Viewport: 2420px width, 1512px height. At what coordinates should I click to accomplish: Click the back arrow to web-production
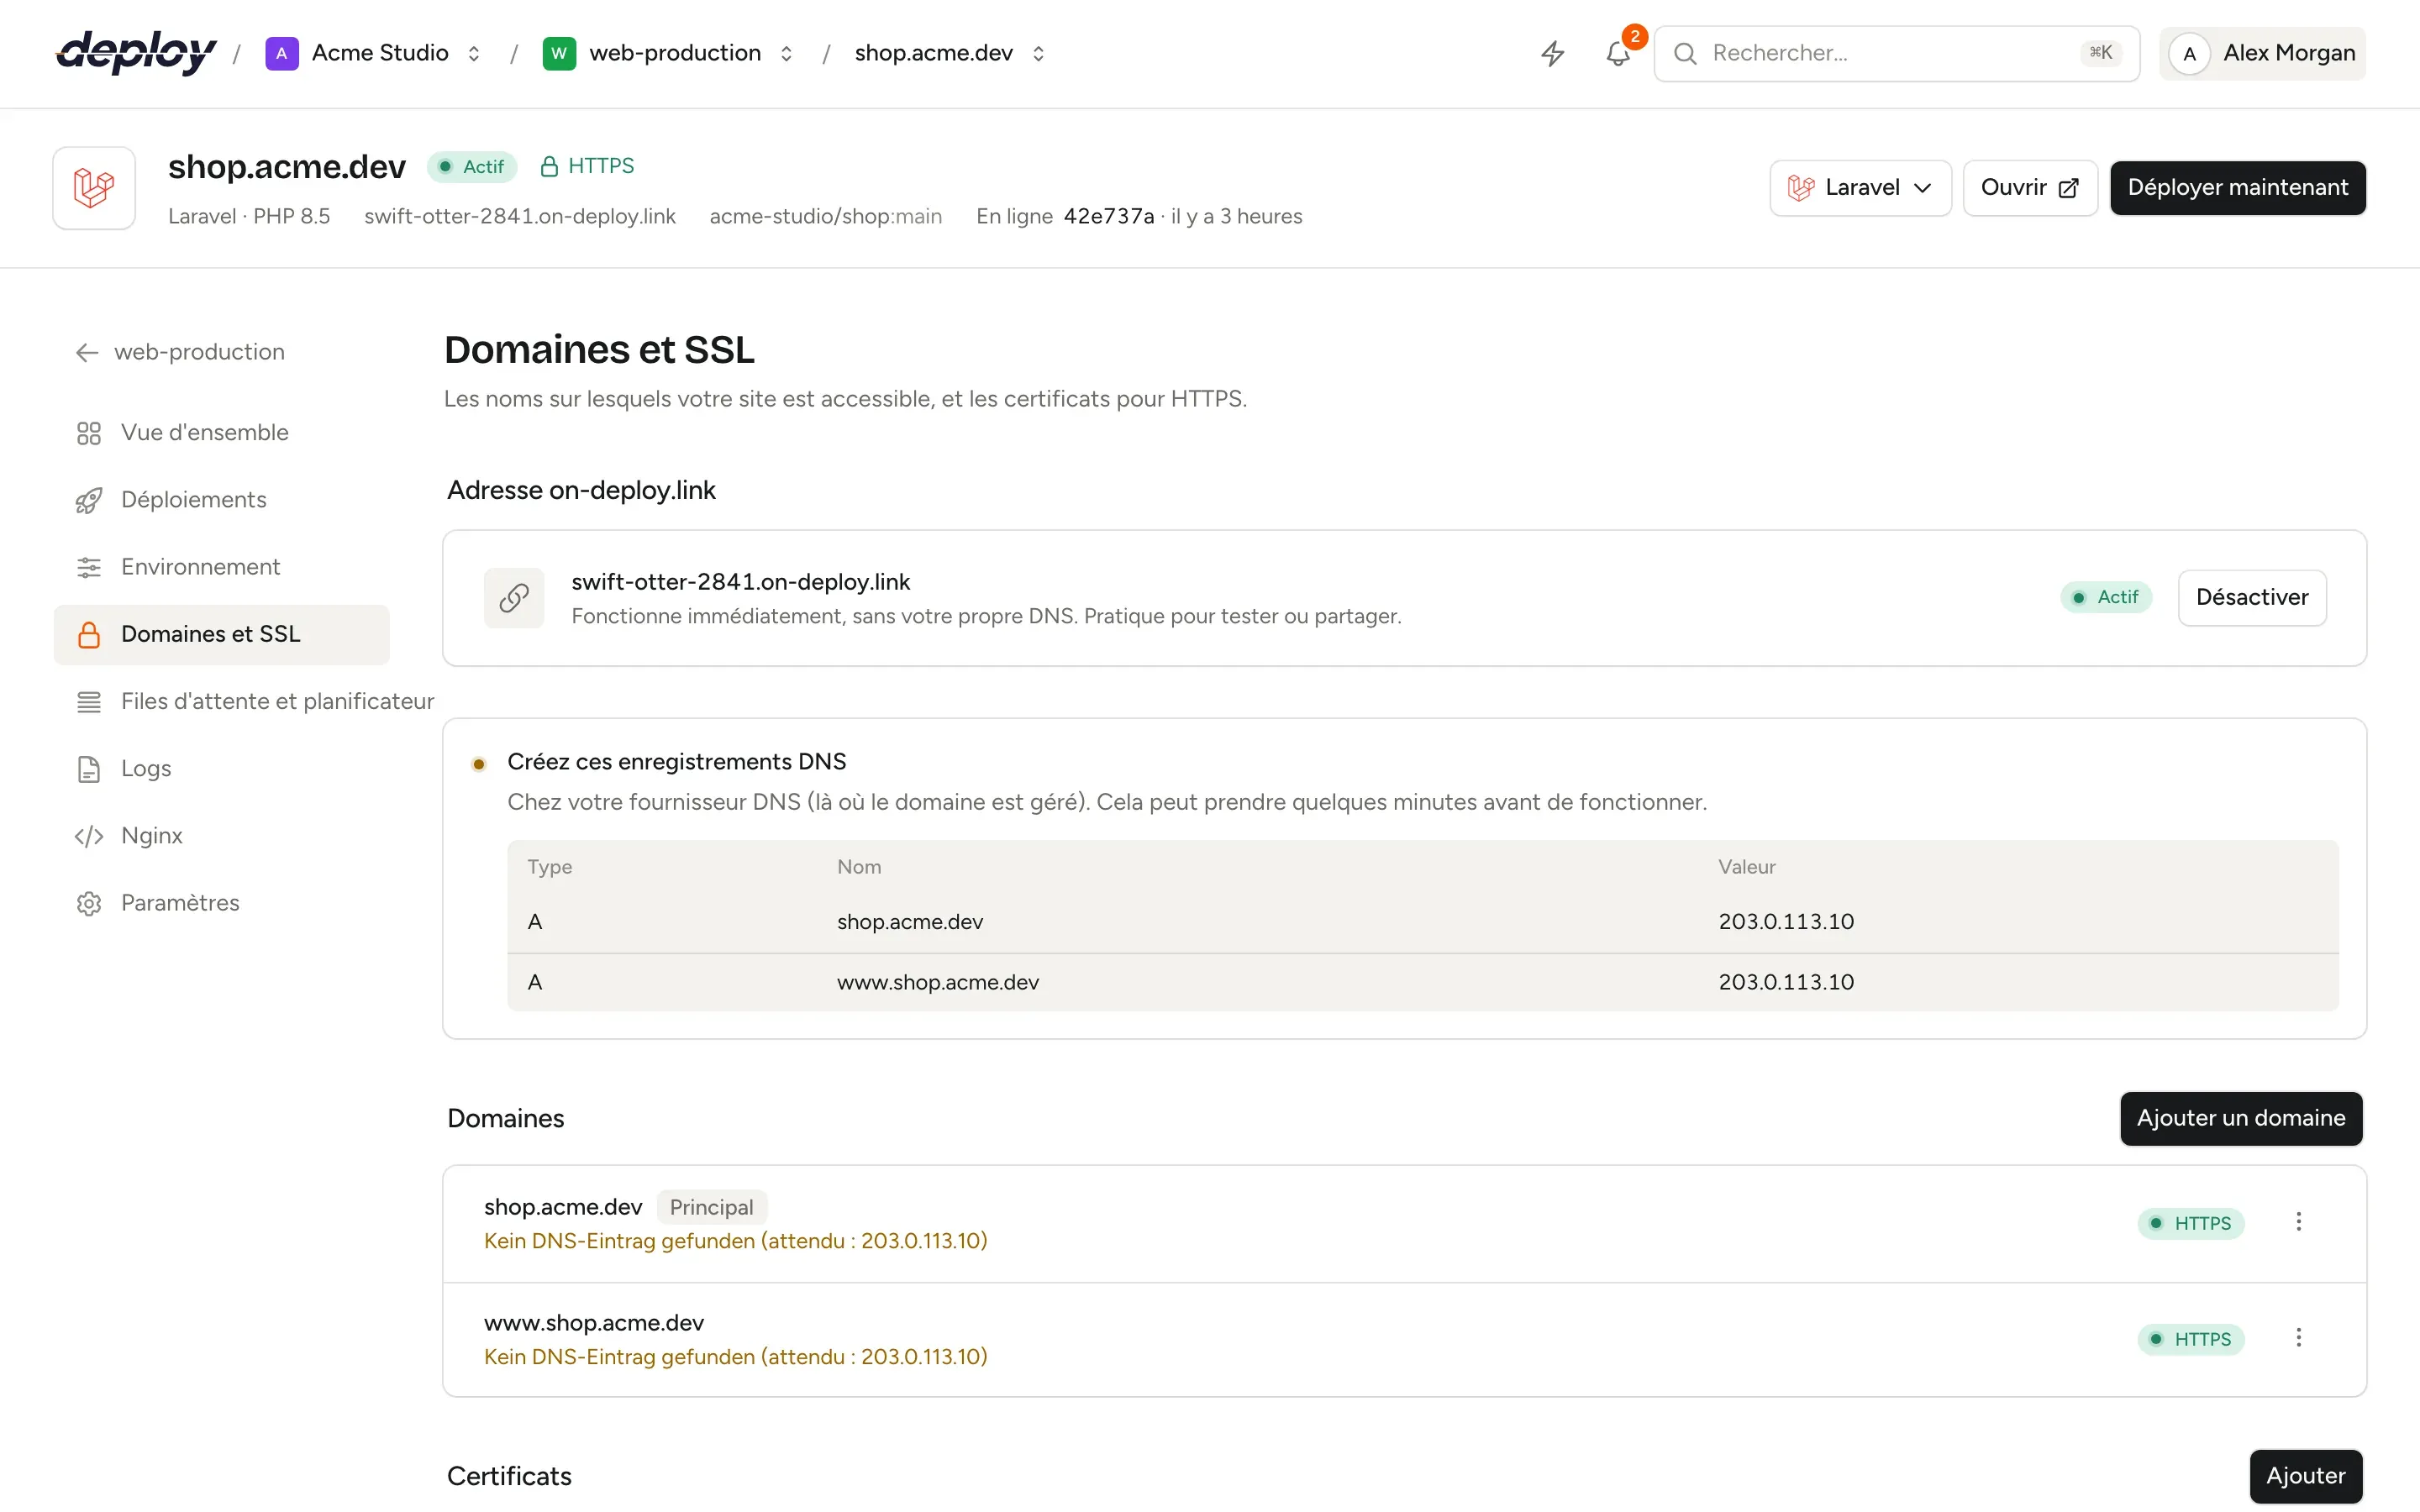pyautogui.click(x=87, y=352)
